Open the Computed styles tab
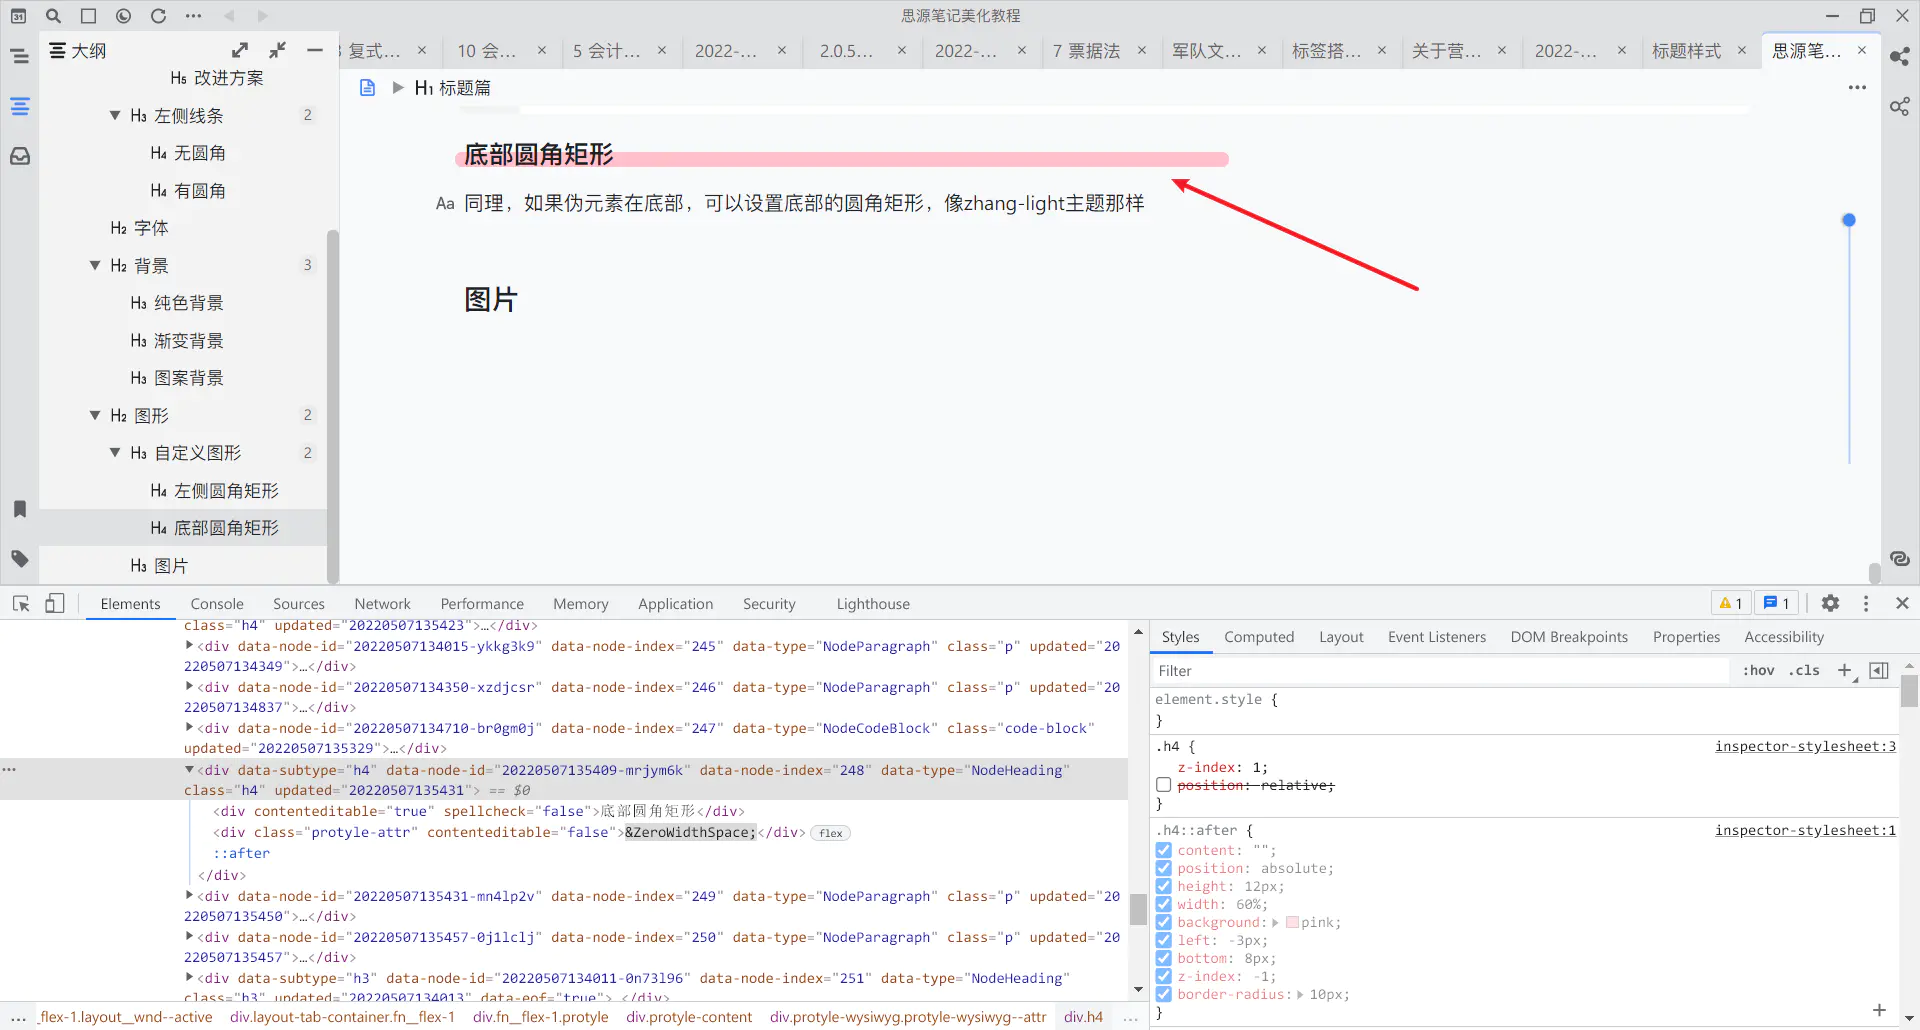The image size is (1920, 1030). [1258, 637]
